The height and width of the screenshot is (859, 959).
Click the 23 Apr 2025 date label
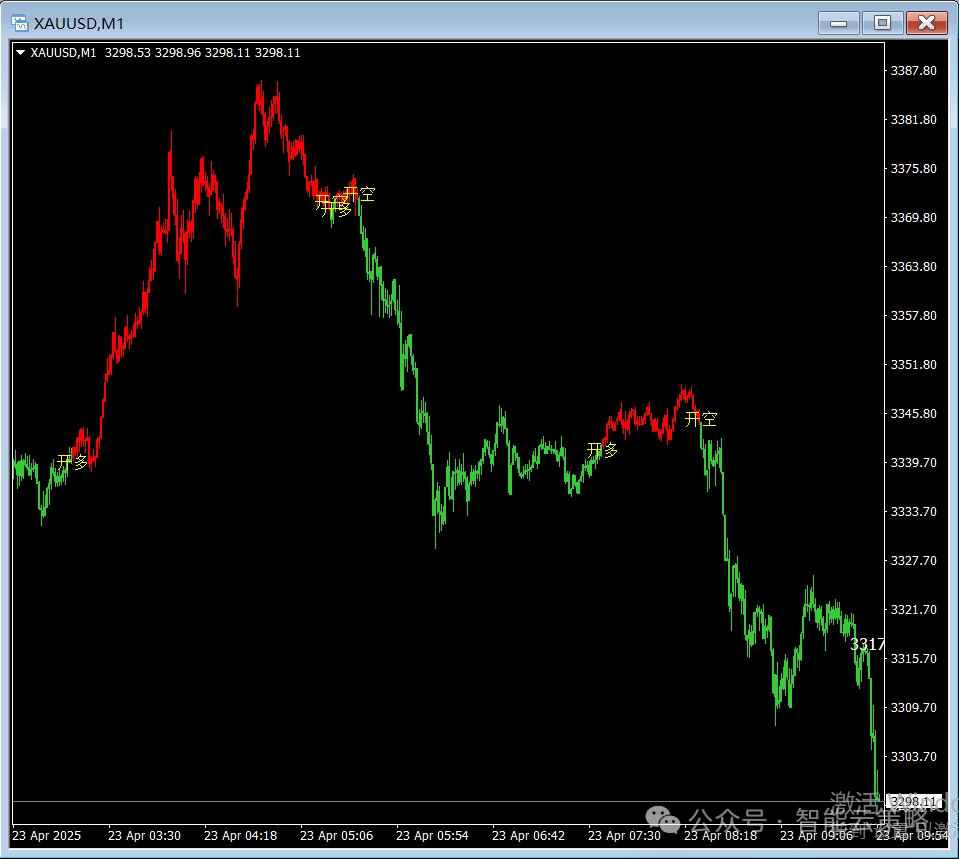pyautogui.click(x=46, y=836)
